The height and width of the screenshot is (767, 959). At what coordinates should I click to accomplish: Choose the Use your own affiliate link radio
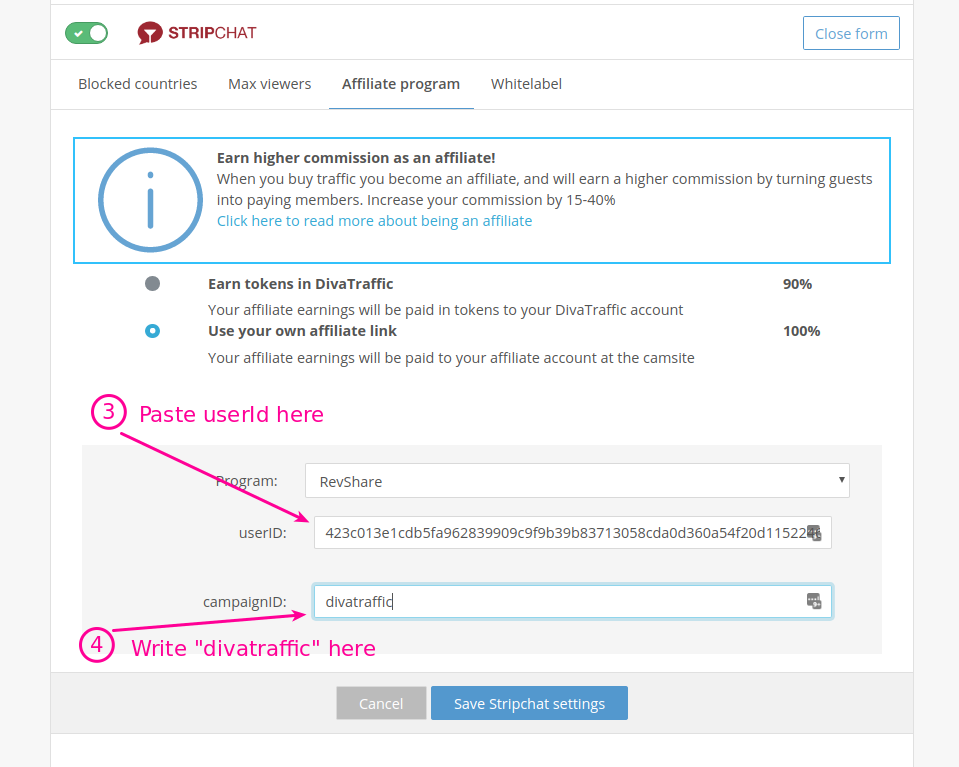[152, 331]
